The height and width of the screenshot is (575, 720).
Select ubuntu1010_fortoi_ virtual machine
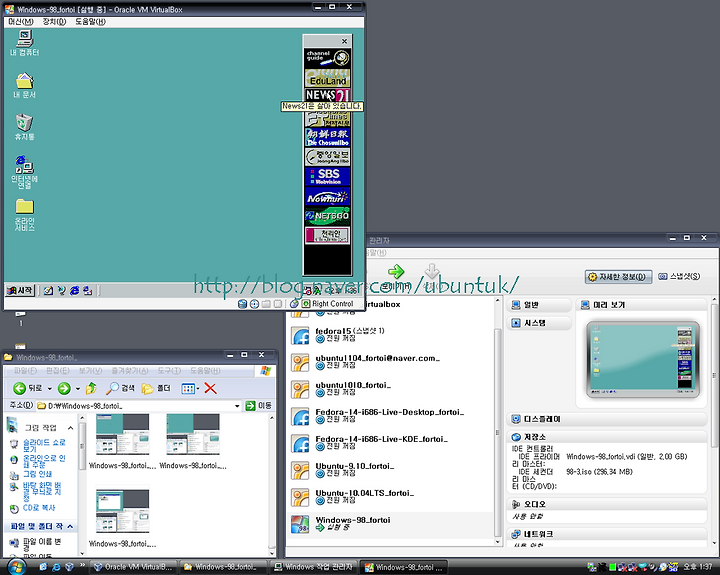tap(390, 389)
